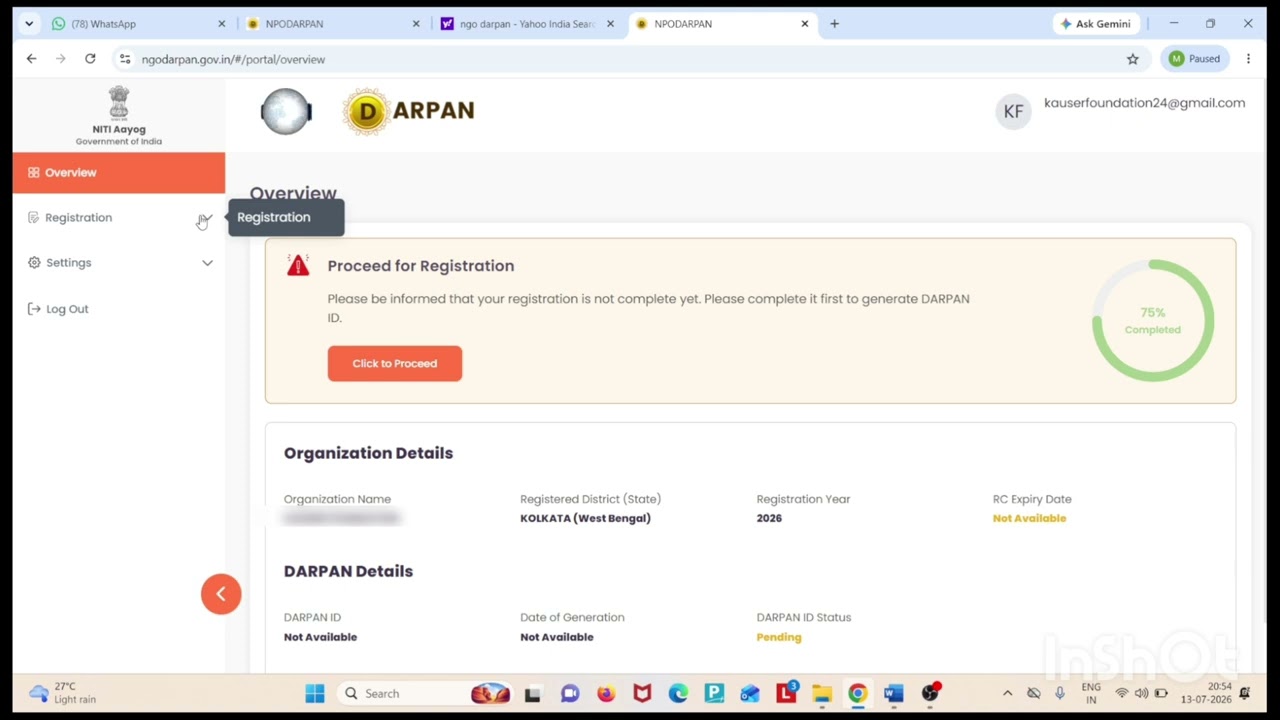Open Microsoft Edge from the taskbar
The image size is (1280, 720).
[678, 693]
